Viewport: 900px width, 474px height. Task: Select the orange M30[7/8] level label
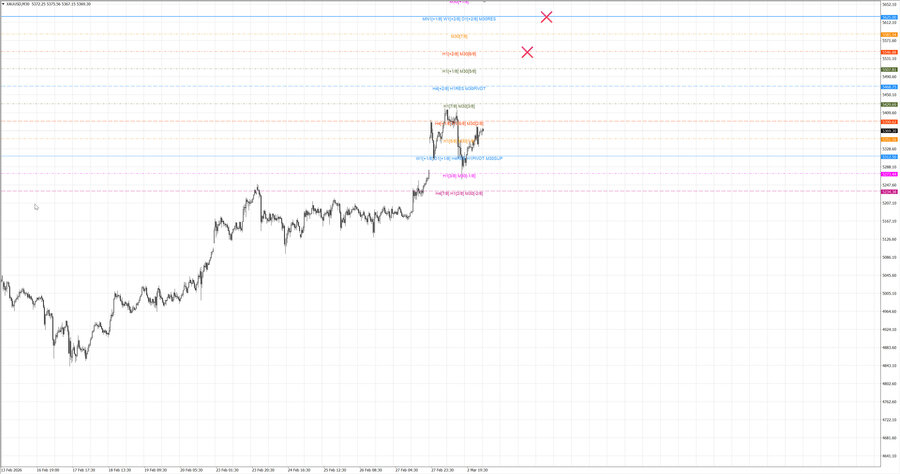459,35
